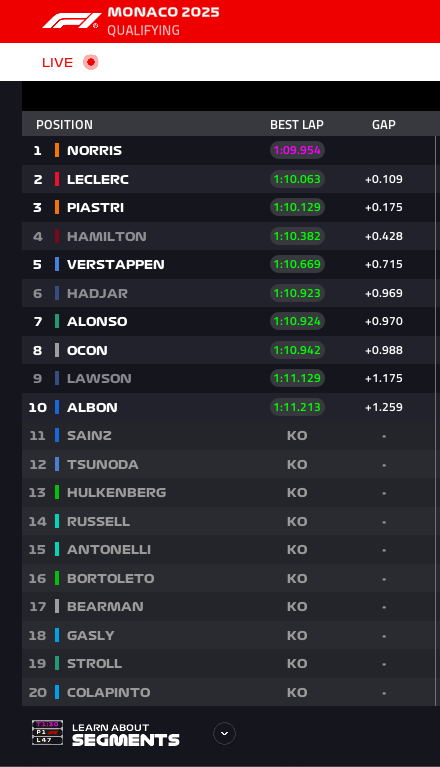The width and height of the screenshot is (440, 767).
Task: Click the MONACO 2025 title text
Action: 163,12
